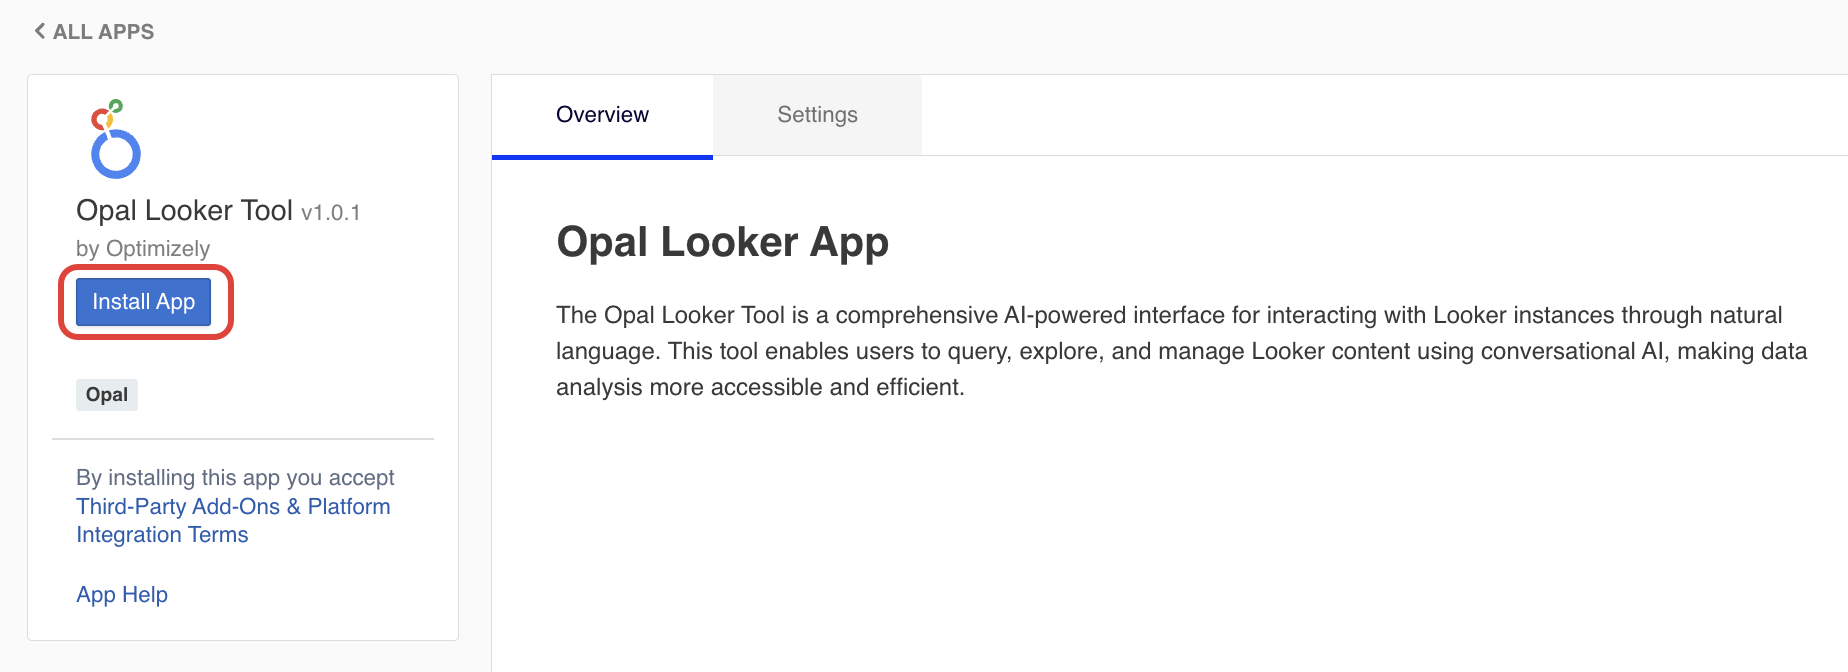Screen dimensions: 1848x672
Task: Switch to the Settings tab
Action: click(x=817, y=115)
